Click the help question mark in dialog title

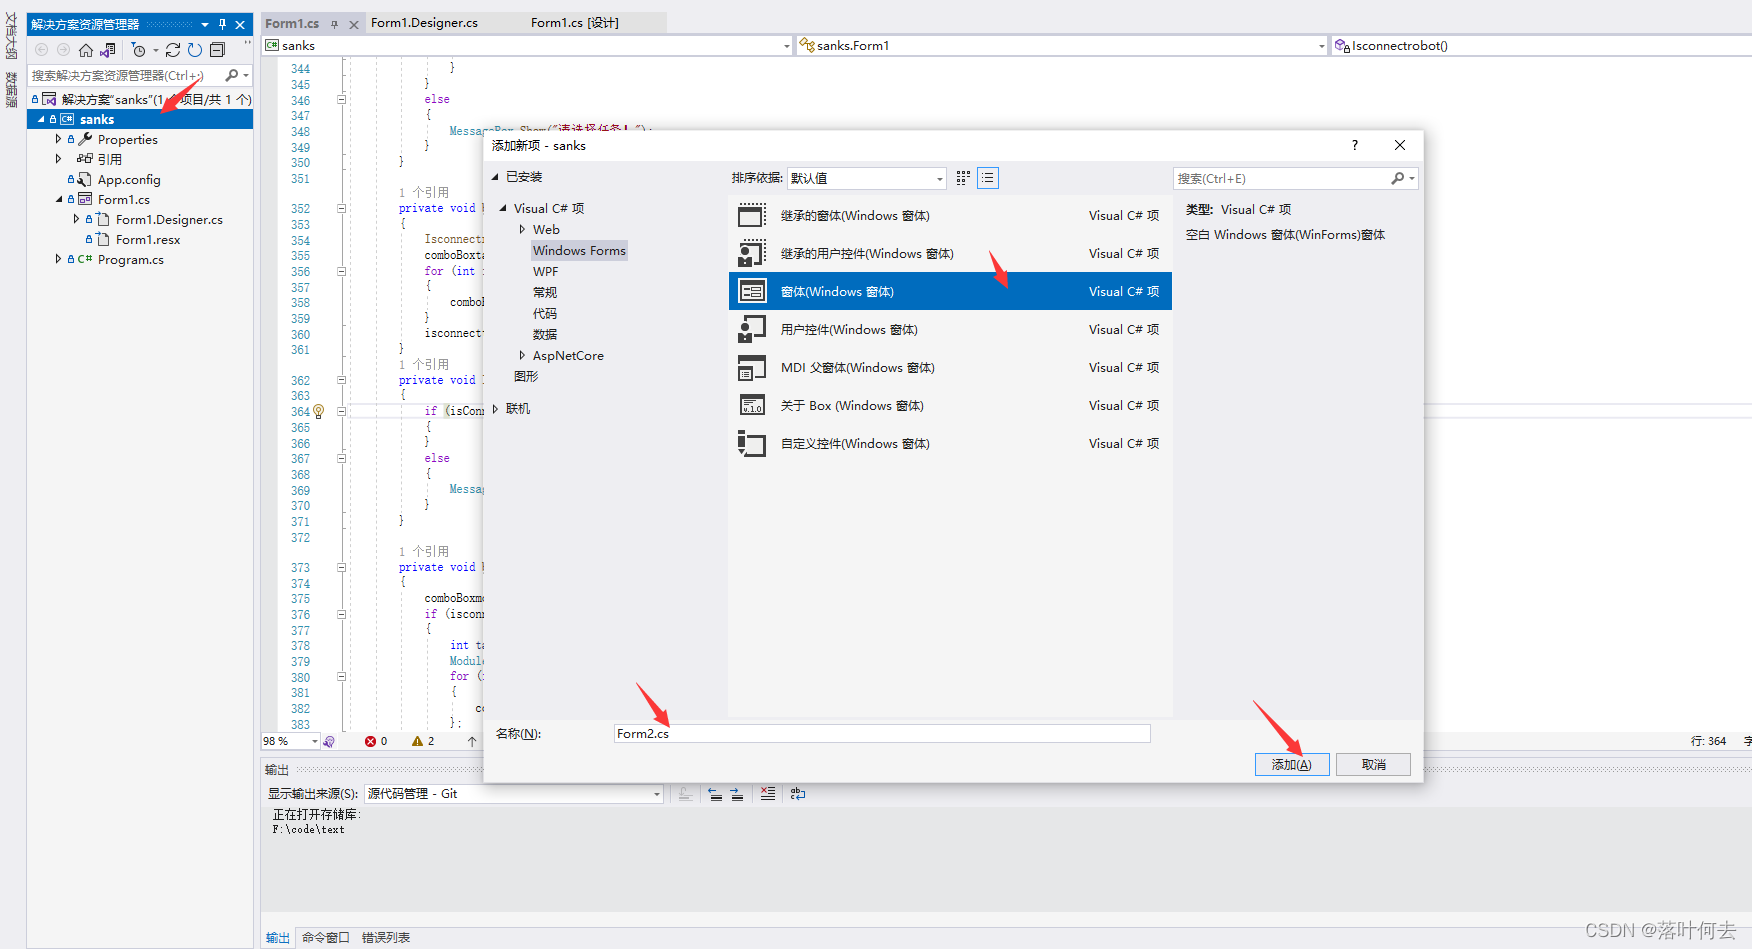tap(1355, 145)
